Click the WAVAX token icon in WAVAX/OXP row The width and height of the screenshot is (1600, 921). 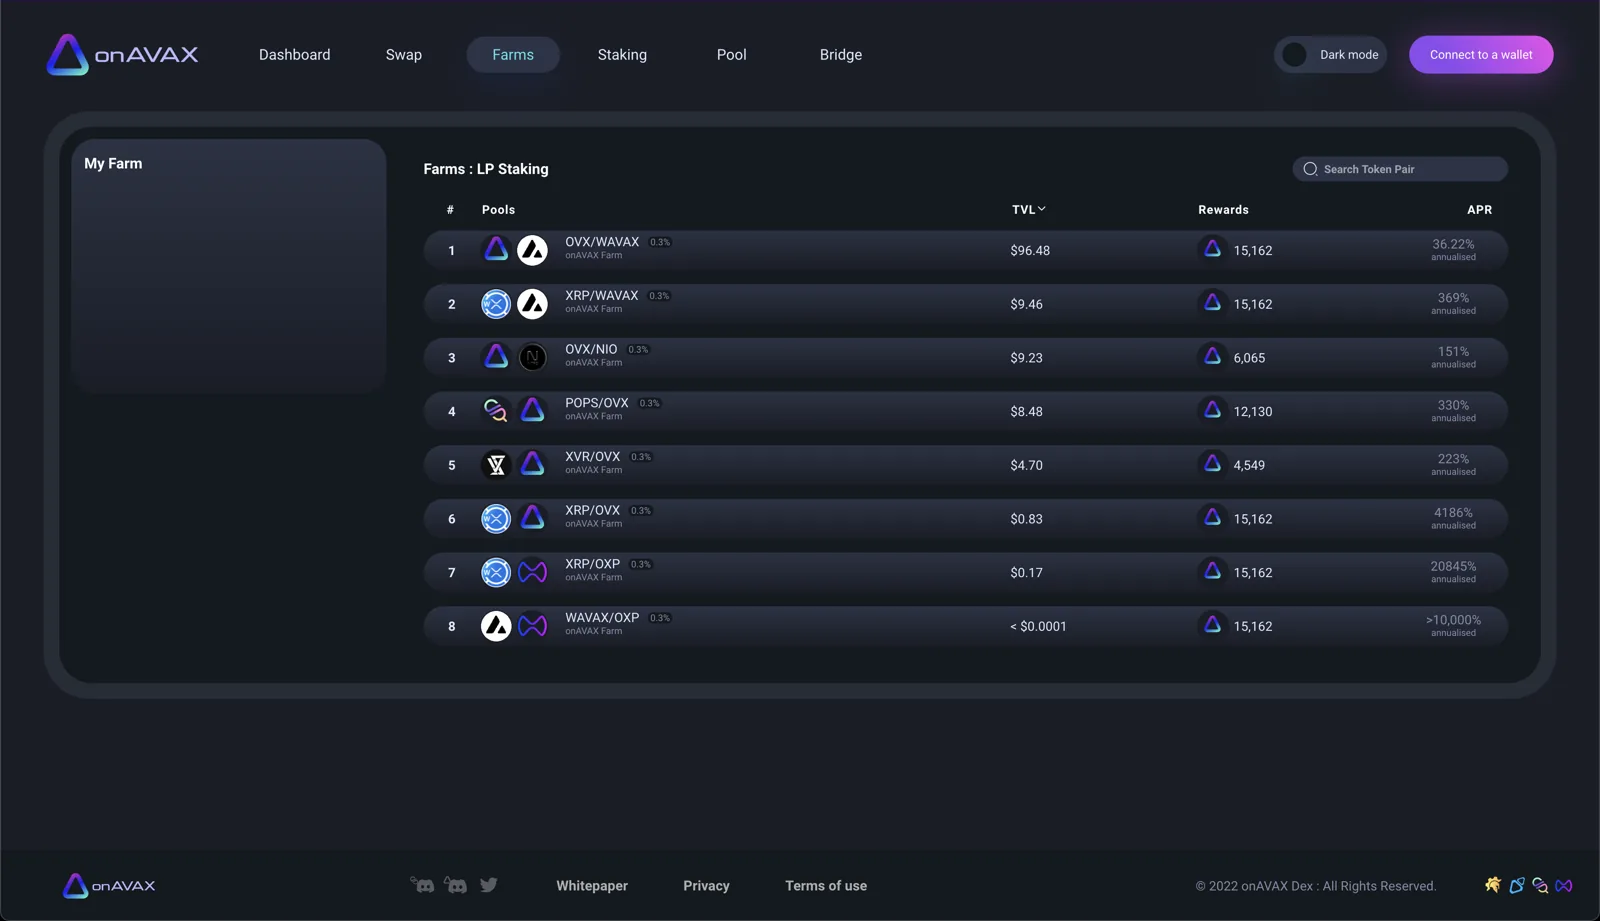click(x=496, y=626)
